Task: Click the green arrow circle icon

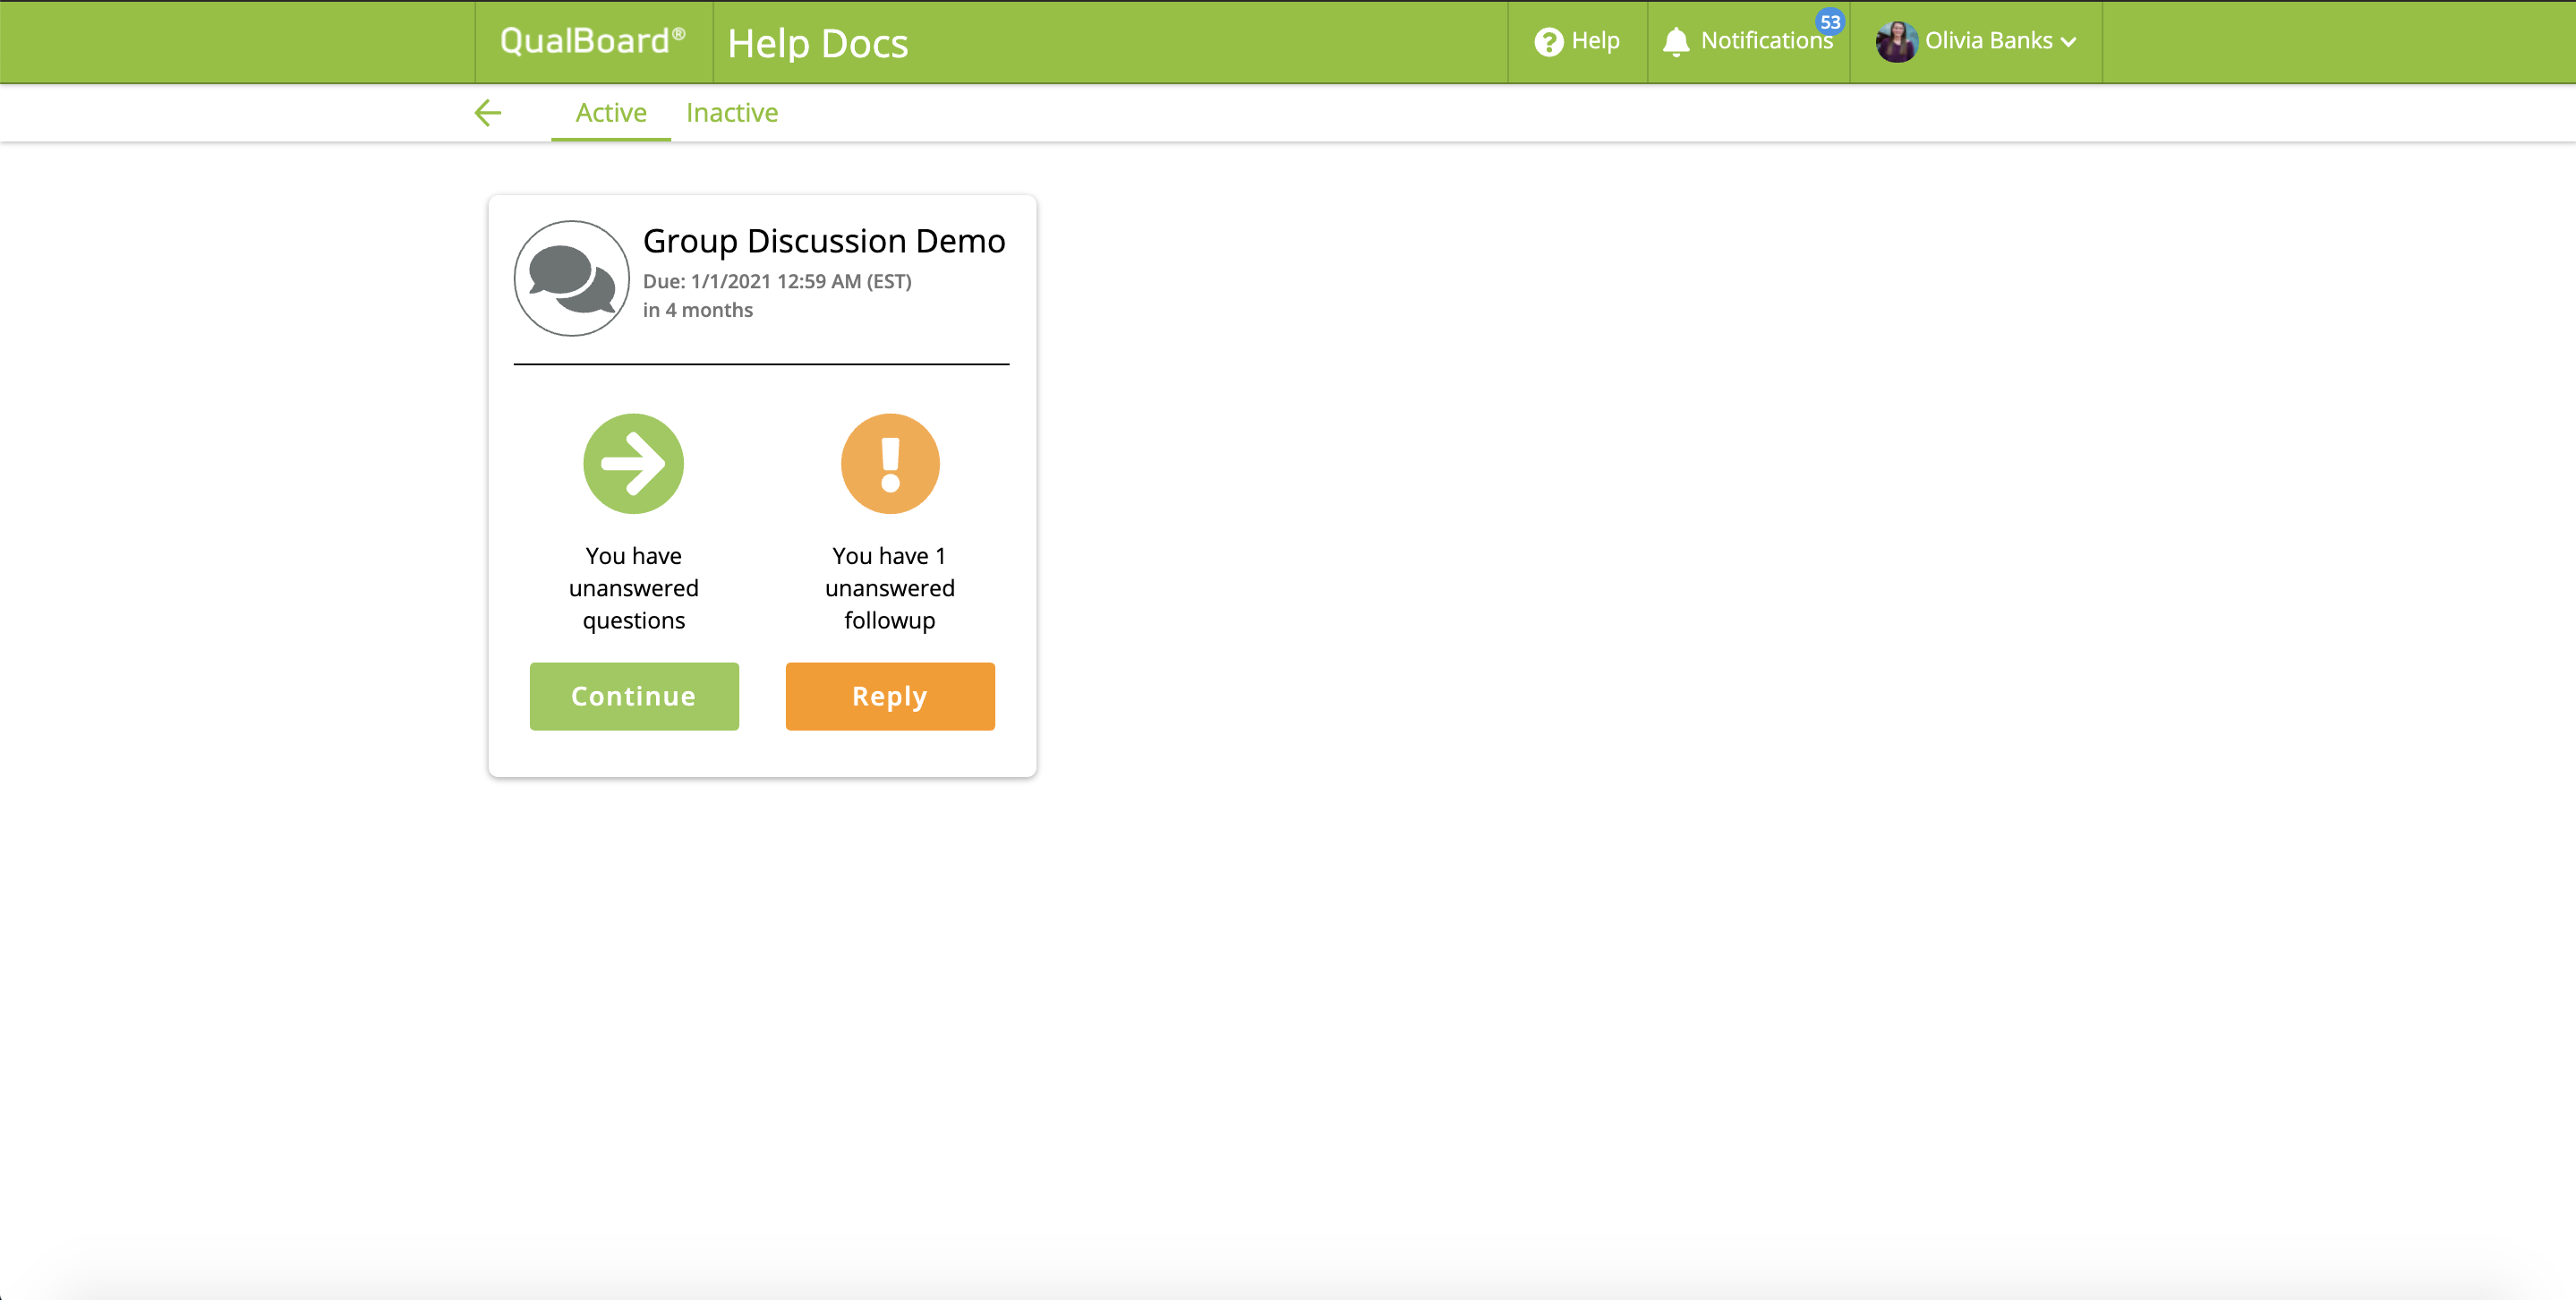Action: pyautogui.click(x=633, y=464)
